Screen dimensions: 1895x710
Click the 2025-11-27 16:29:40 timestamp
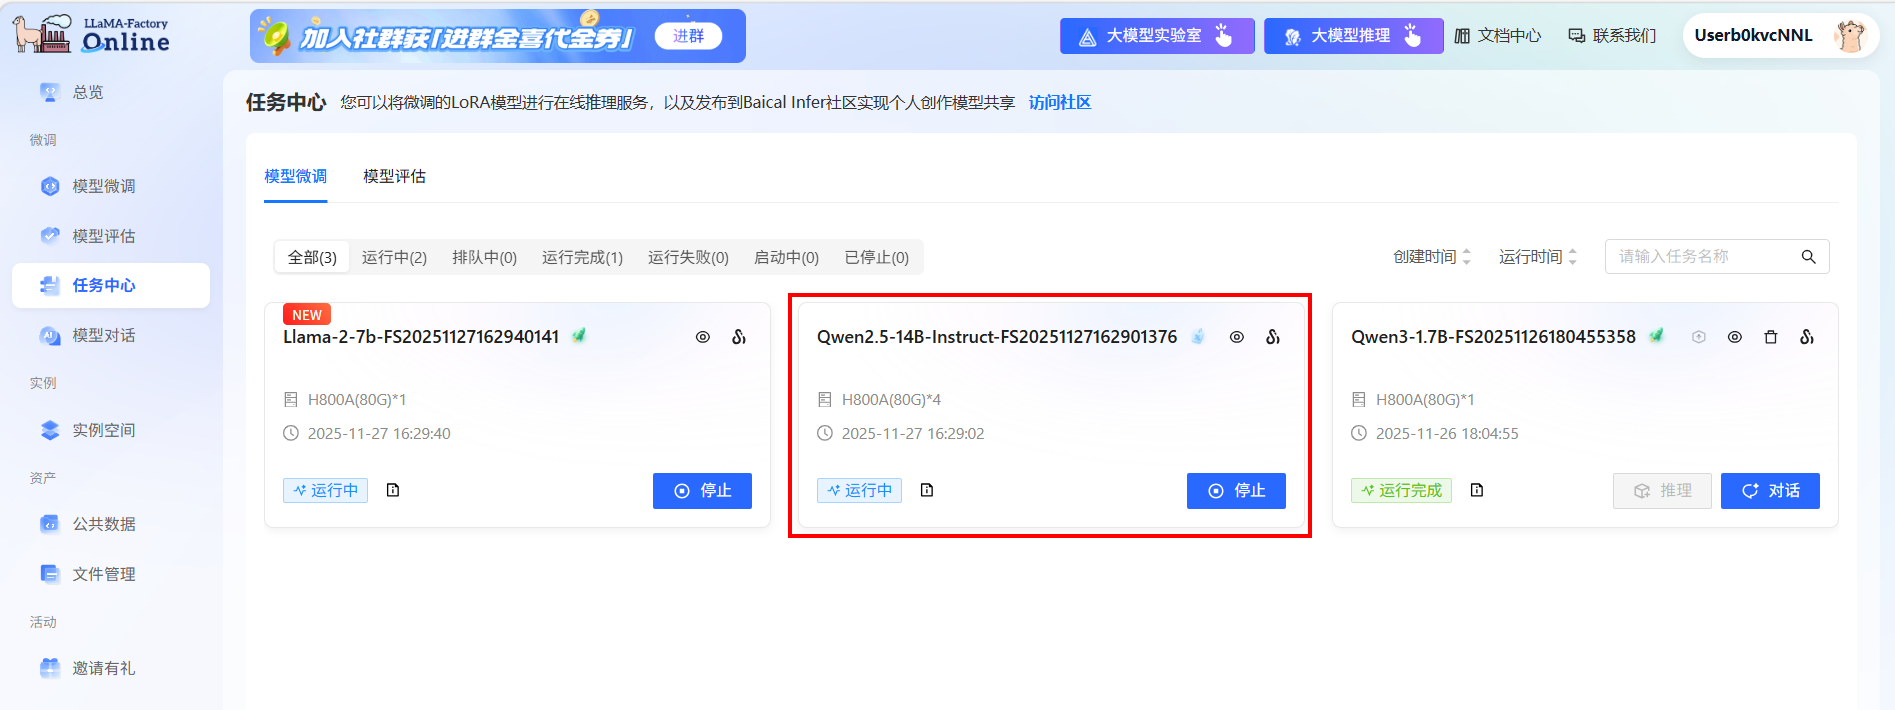click(379, 434)
